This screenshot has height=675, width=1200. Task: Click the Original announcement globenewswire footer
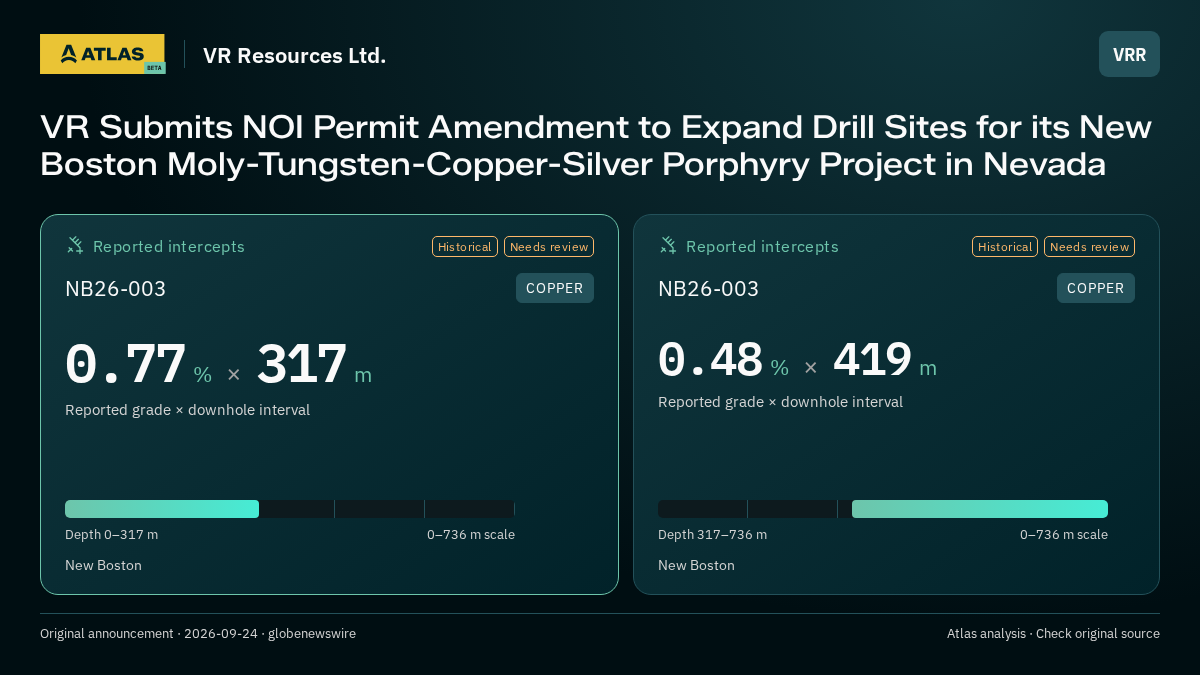point(198,634)
